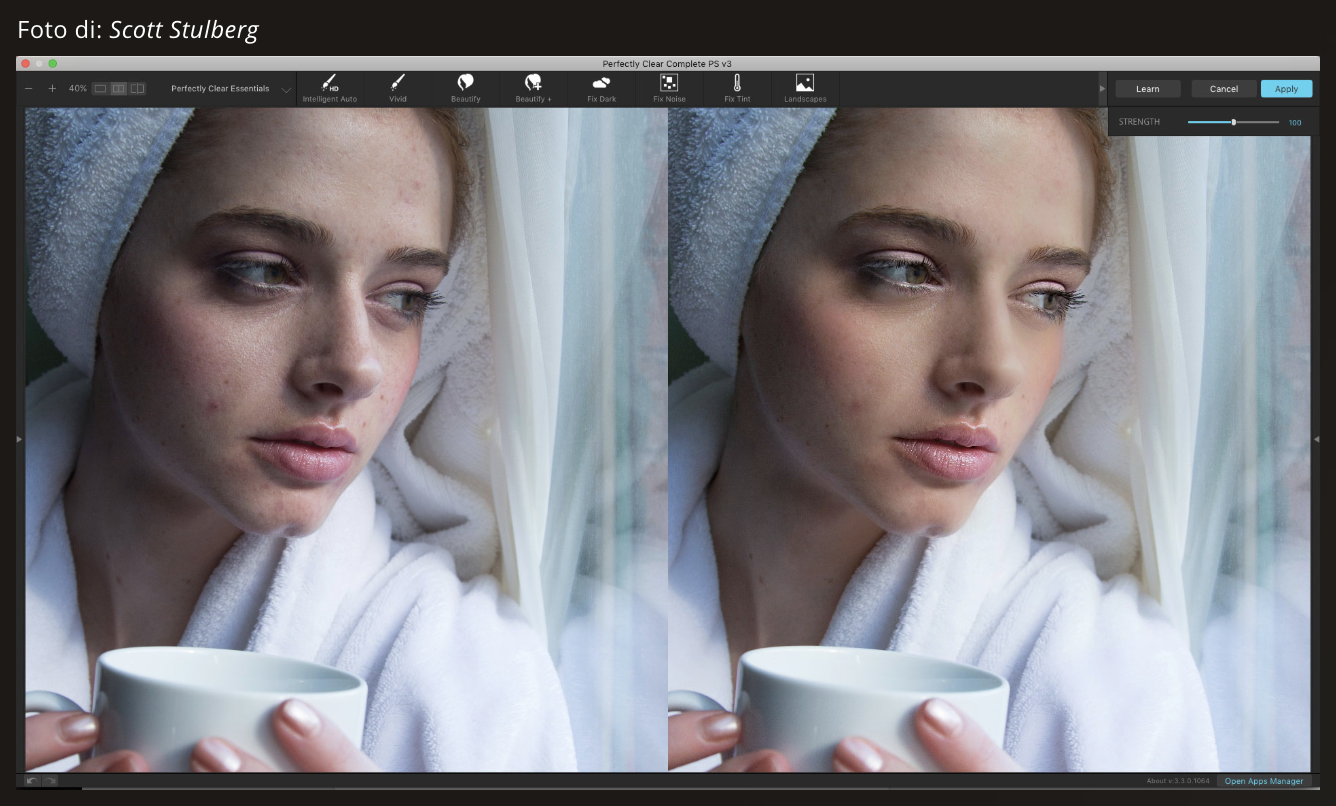Click the original photo preview pane

click(x=346, y=440)
